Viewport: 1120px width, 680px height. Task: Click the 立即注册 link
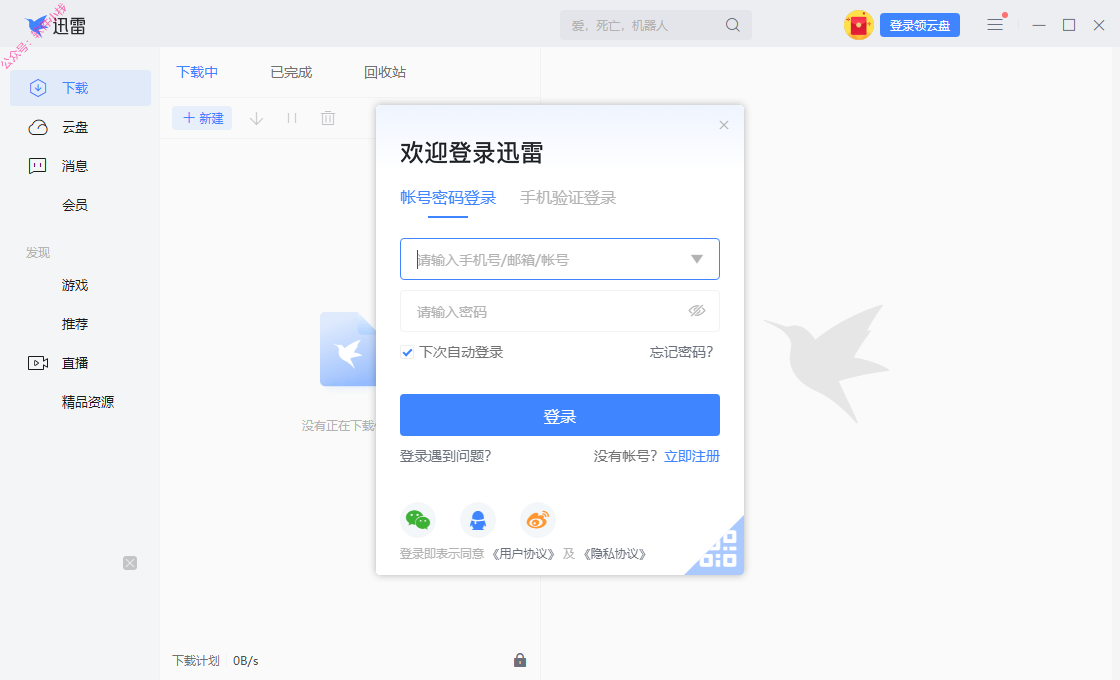(x=692, y=456)
